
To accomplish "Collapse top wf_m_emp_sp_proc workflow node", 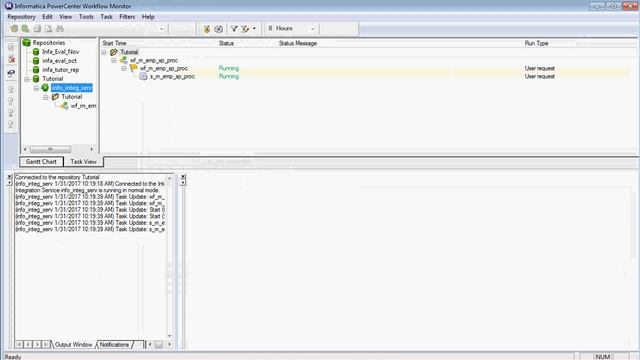I will [x=114, y=60].
